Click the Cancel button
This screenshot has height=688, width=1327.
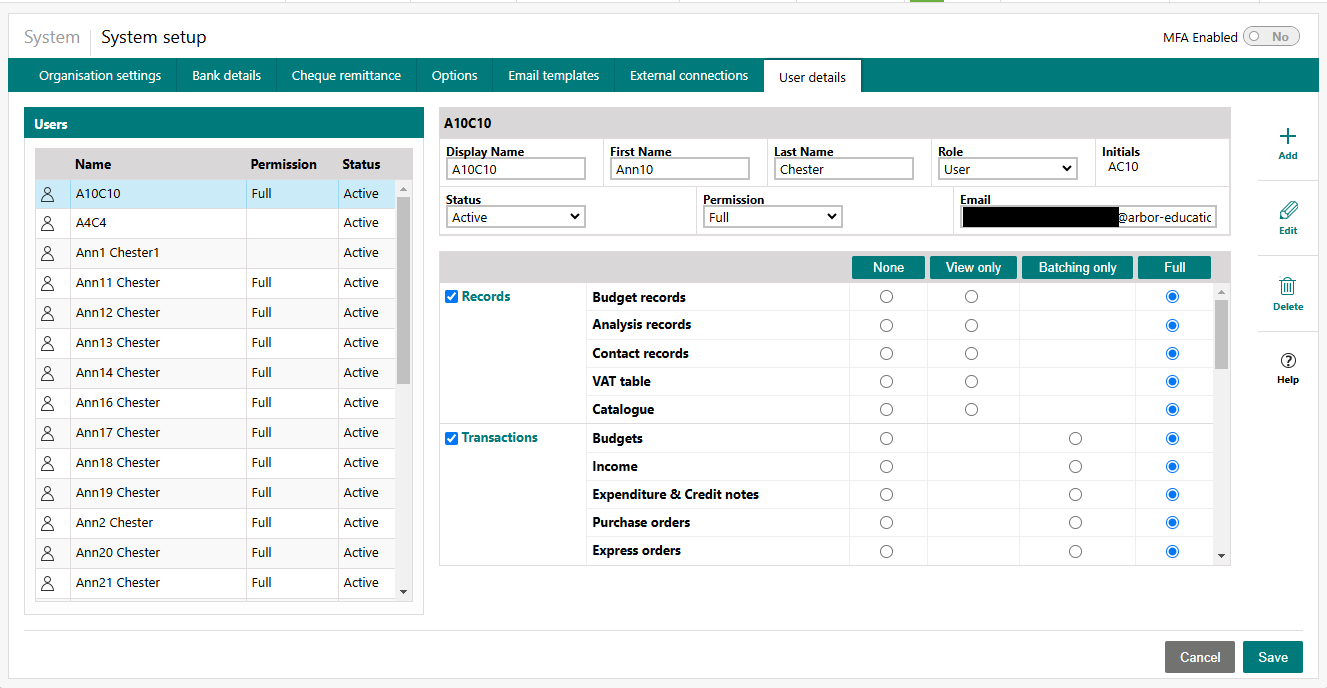coord(1199,657)
